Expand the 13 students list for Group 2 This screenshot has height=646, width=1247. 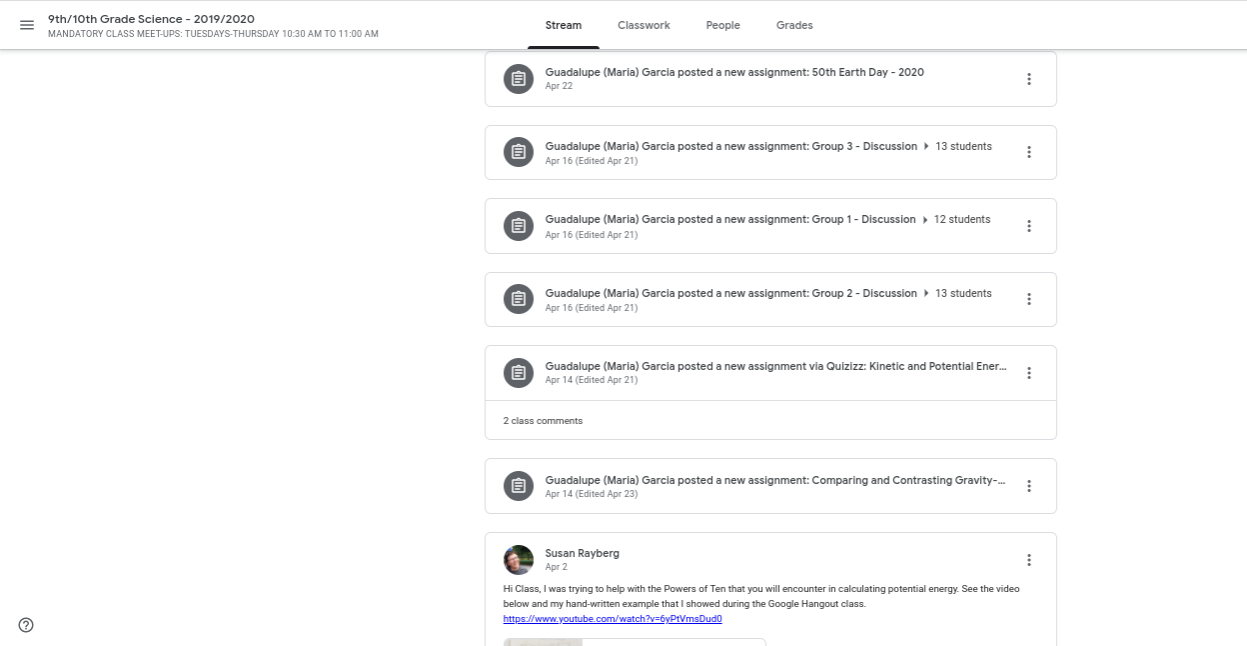pos(962,293)
